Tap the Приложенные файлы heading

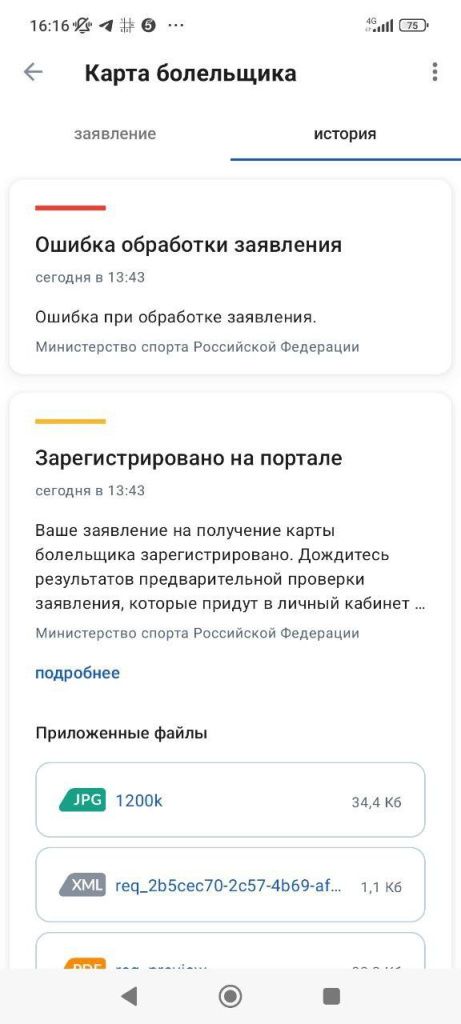click(121, 733)
